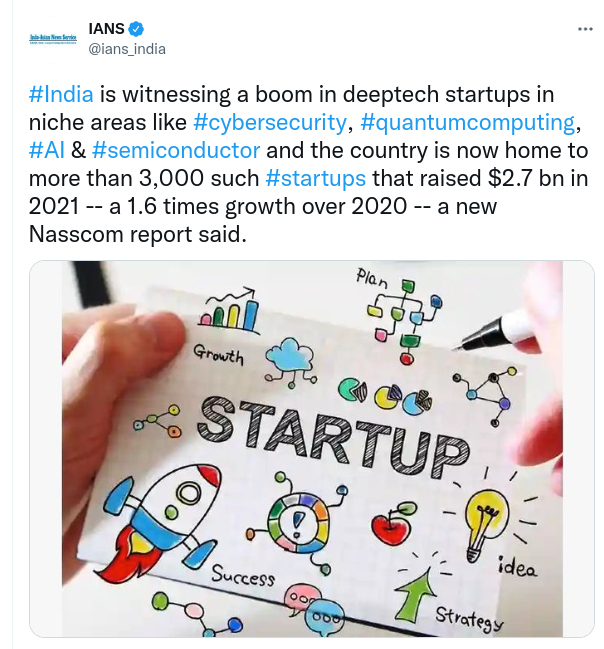Follow the #cybersecurity hashtag link
The image size is (604, 649).
[x=270, y=122]
